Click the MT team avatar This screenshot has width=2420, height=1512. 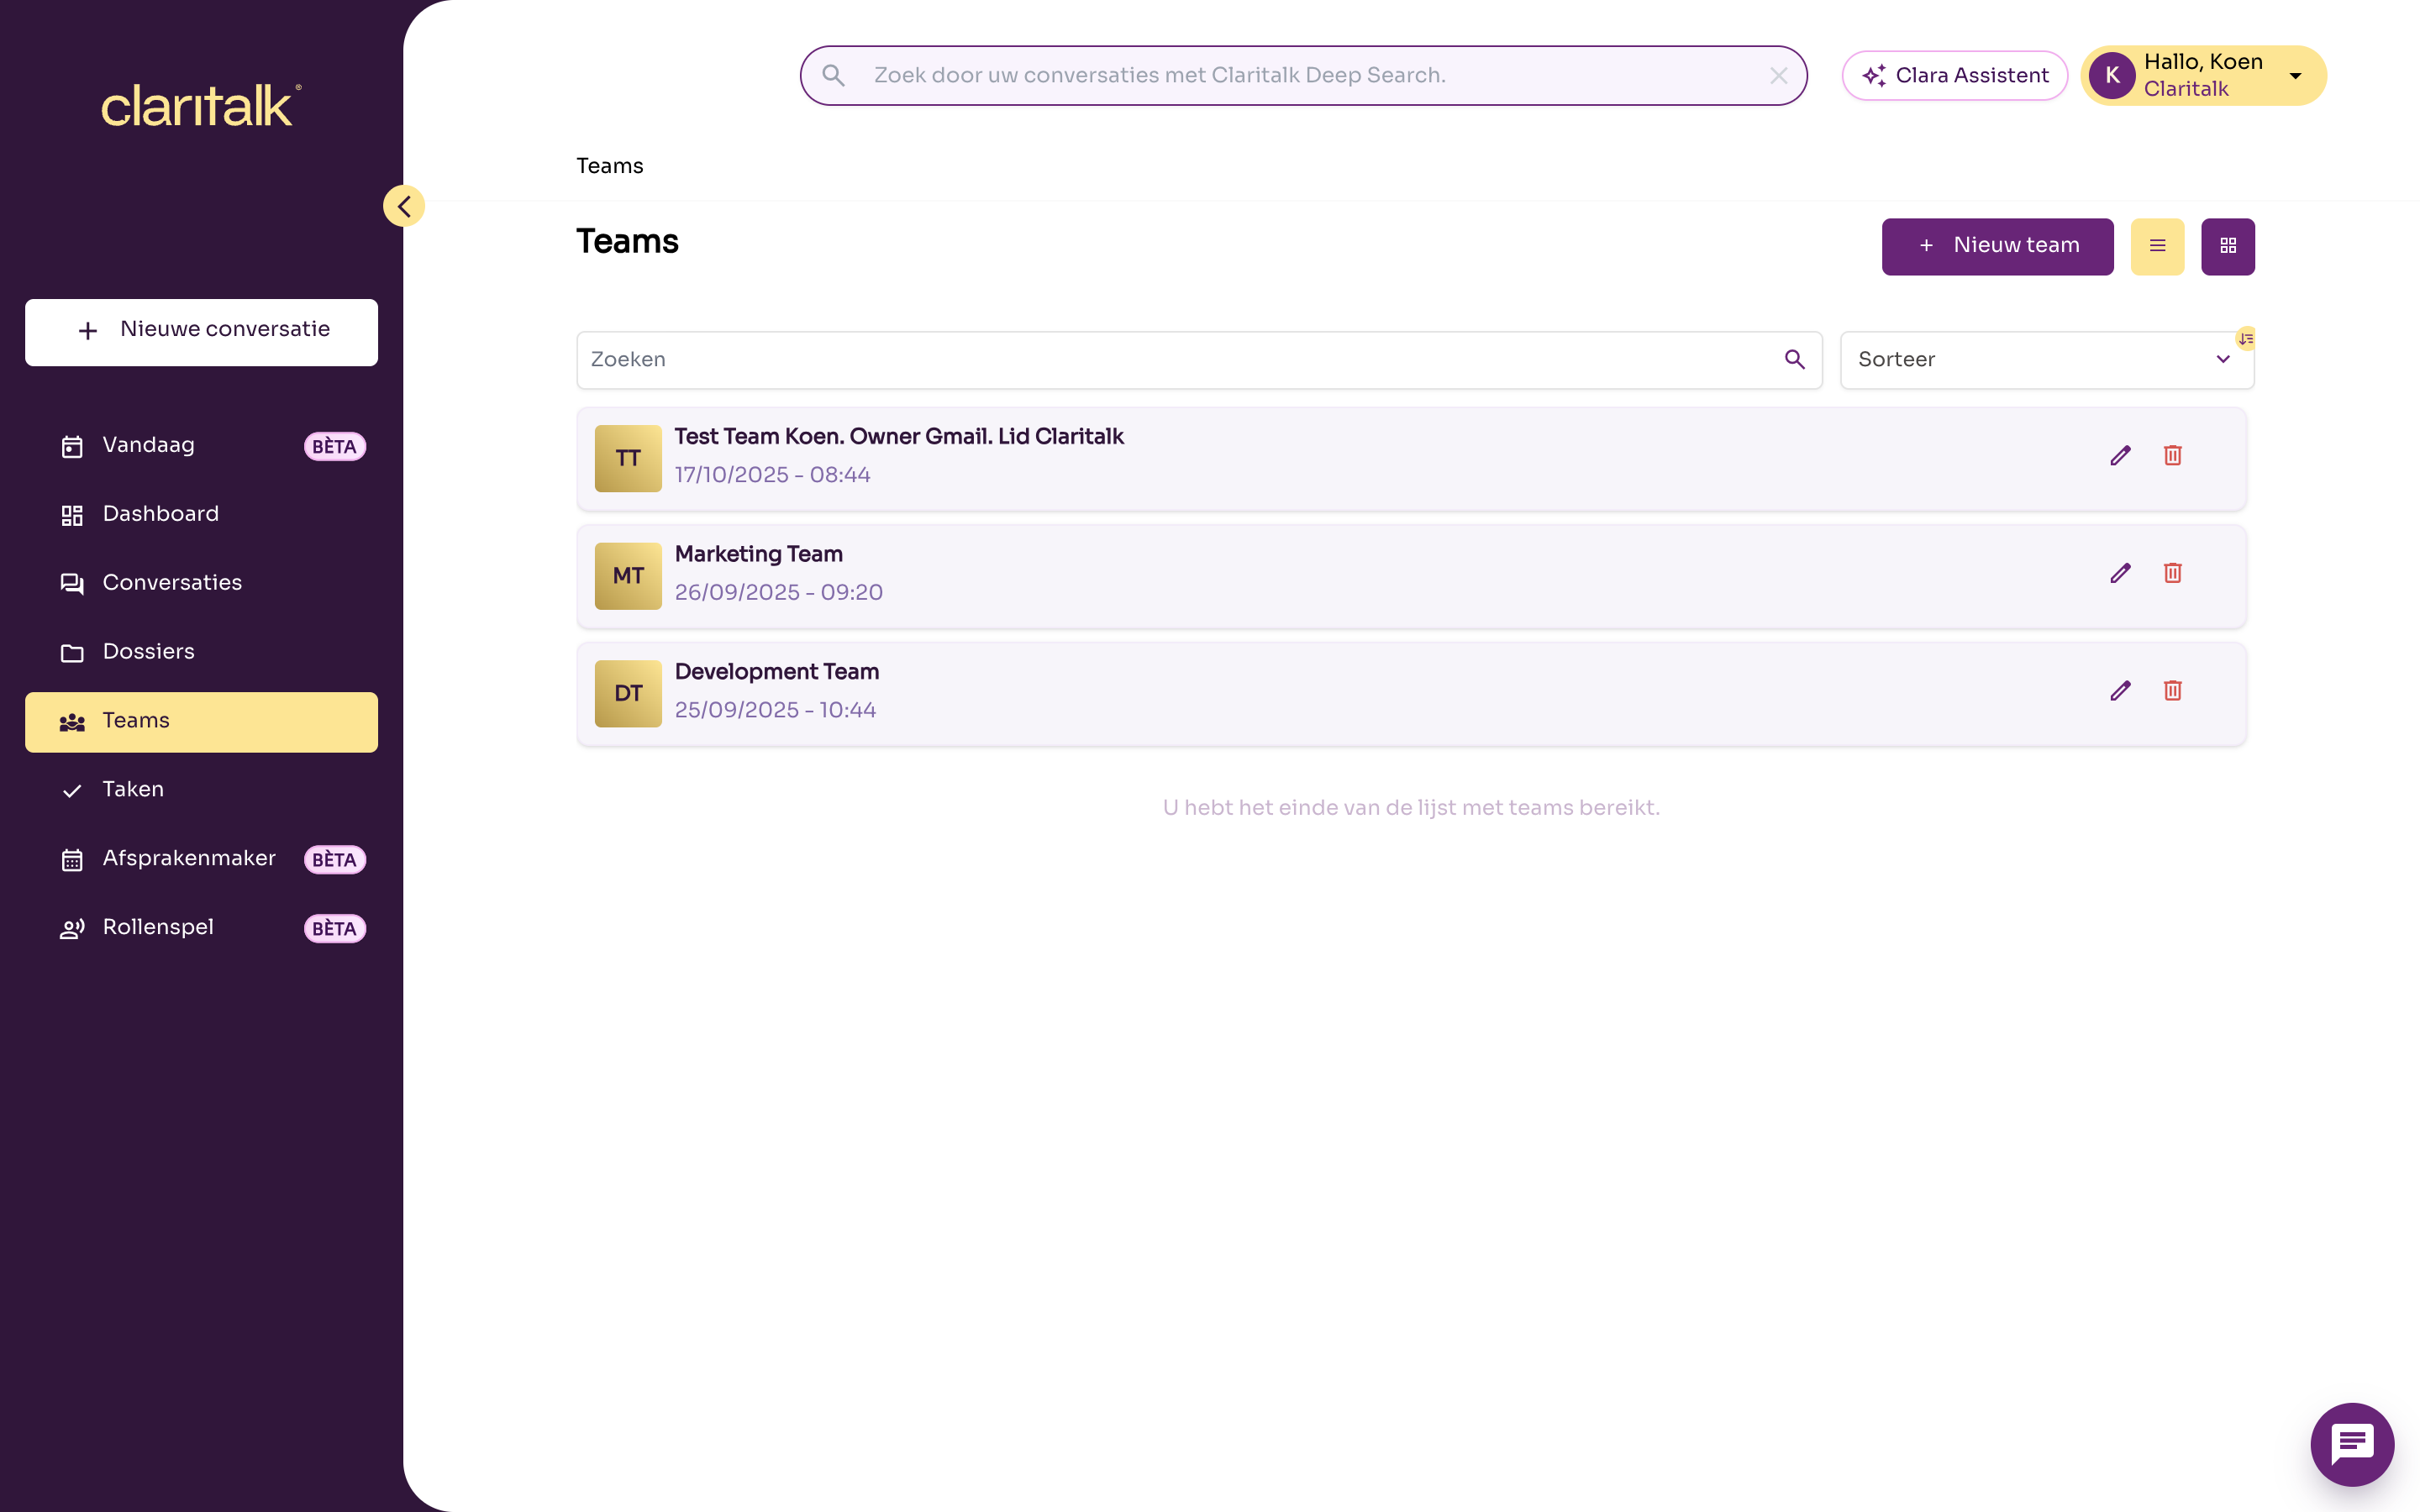(628, 576)
